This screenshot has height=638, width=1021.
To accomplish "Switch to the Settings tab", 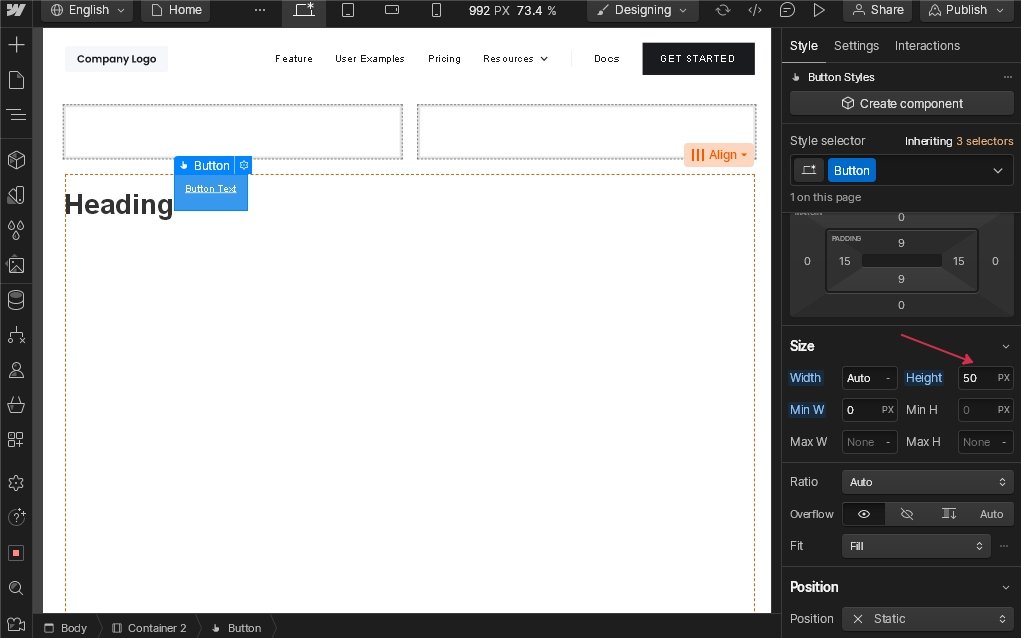I will (856, 46).
